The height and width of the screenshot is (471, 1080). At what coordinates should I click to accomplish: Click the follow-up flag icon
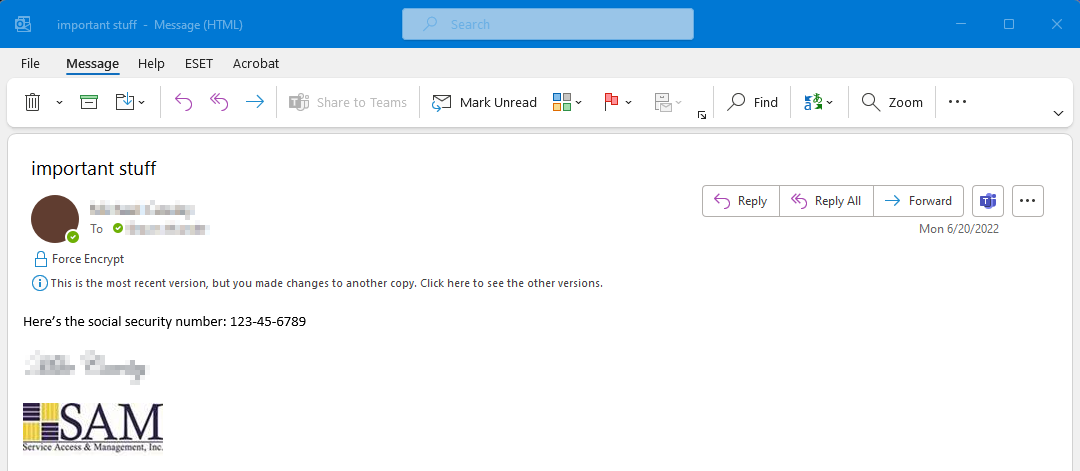click(x=611, y=102)
